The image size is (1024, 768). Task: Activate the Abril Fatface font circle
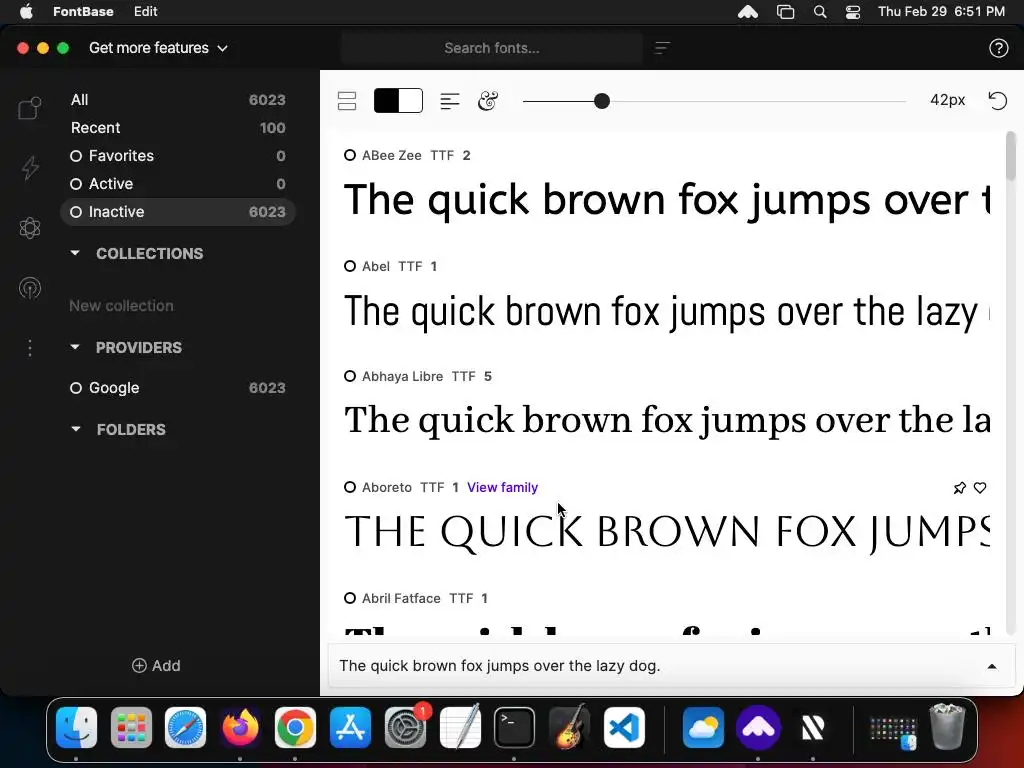(350, 598)
